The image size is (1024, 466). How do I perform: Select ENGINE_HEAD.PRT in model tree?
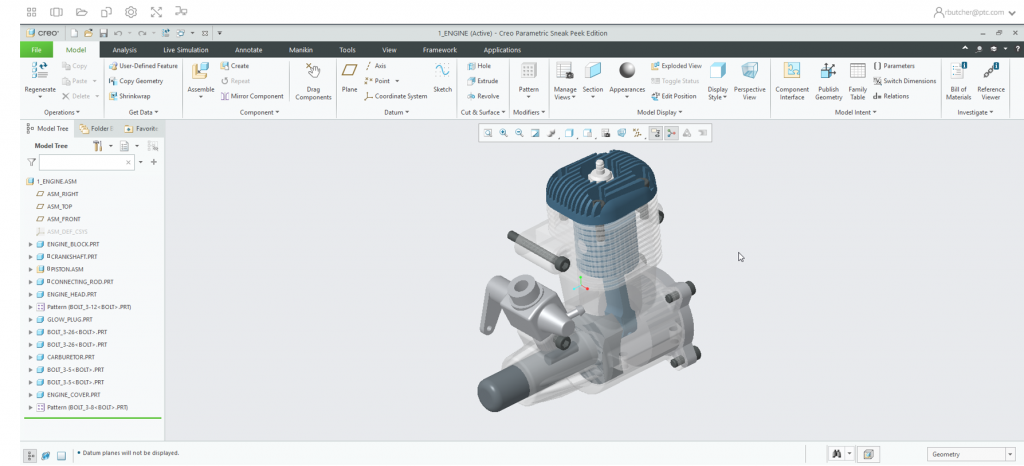[x=72, y=294]
